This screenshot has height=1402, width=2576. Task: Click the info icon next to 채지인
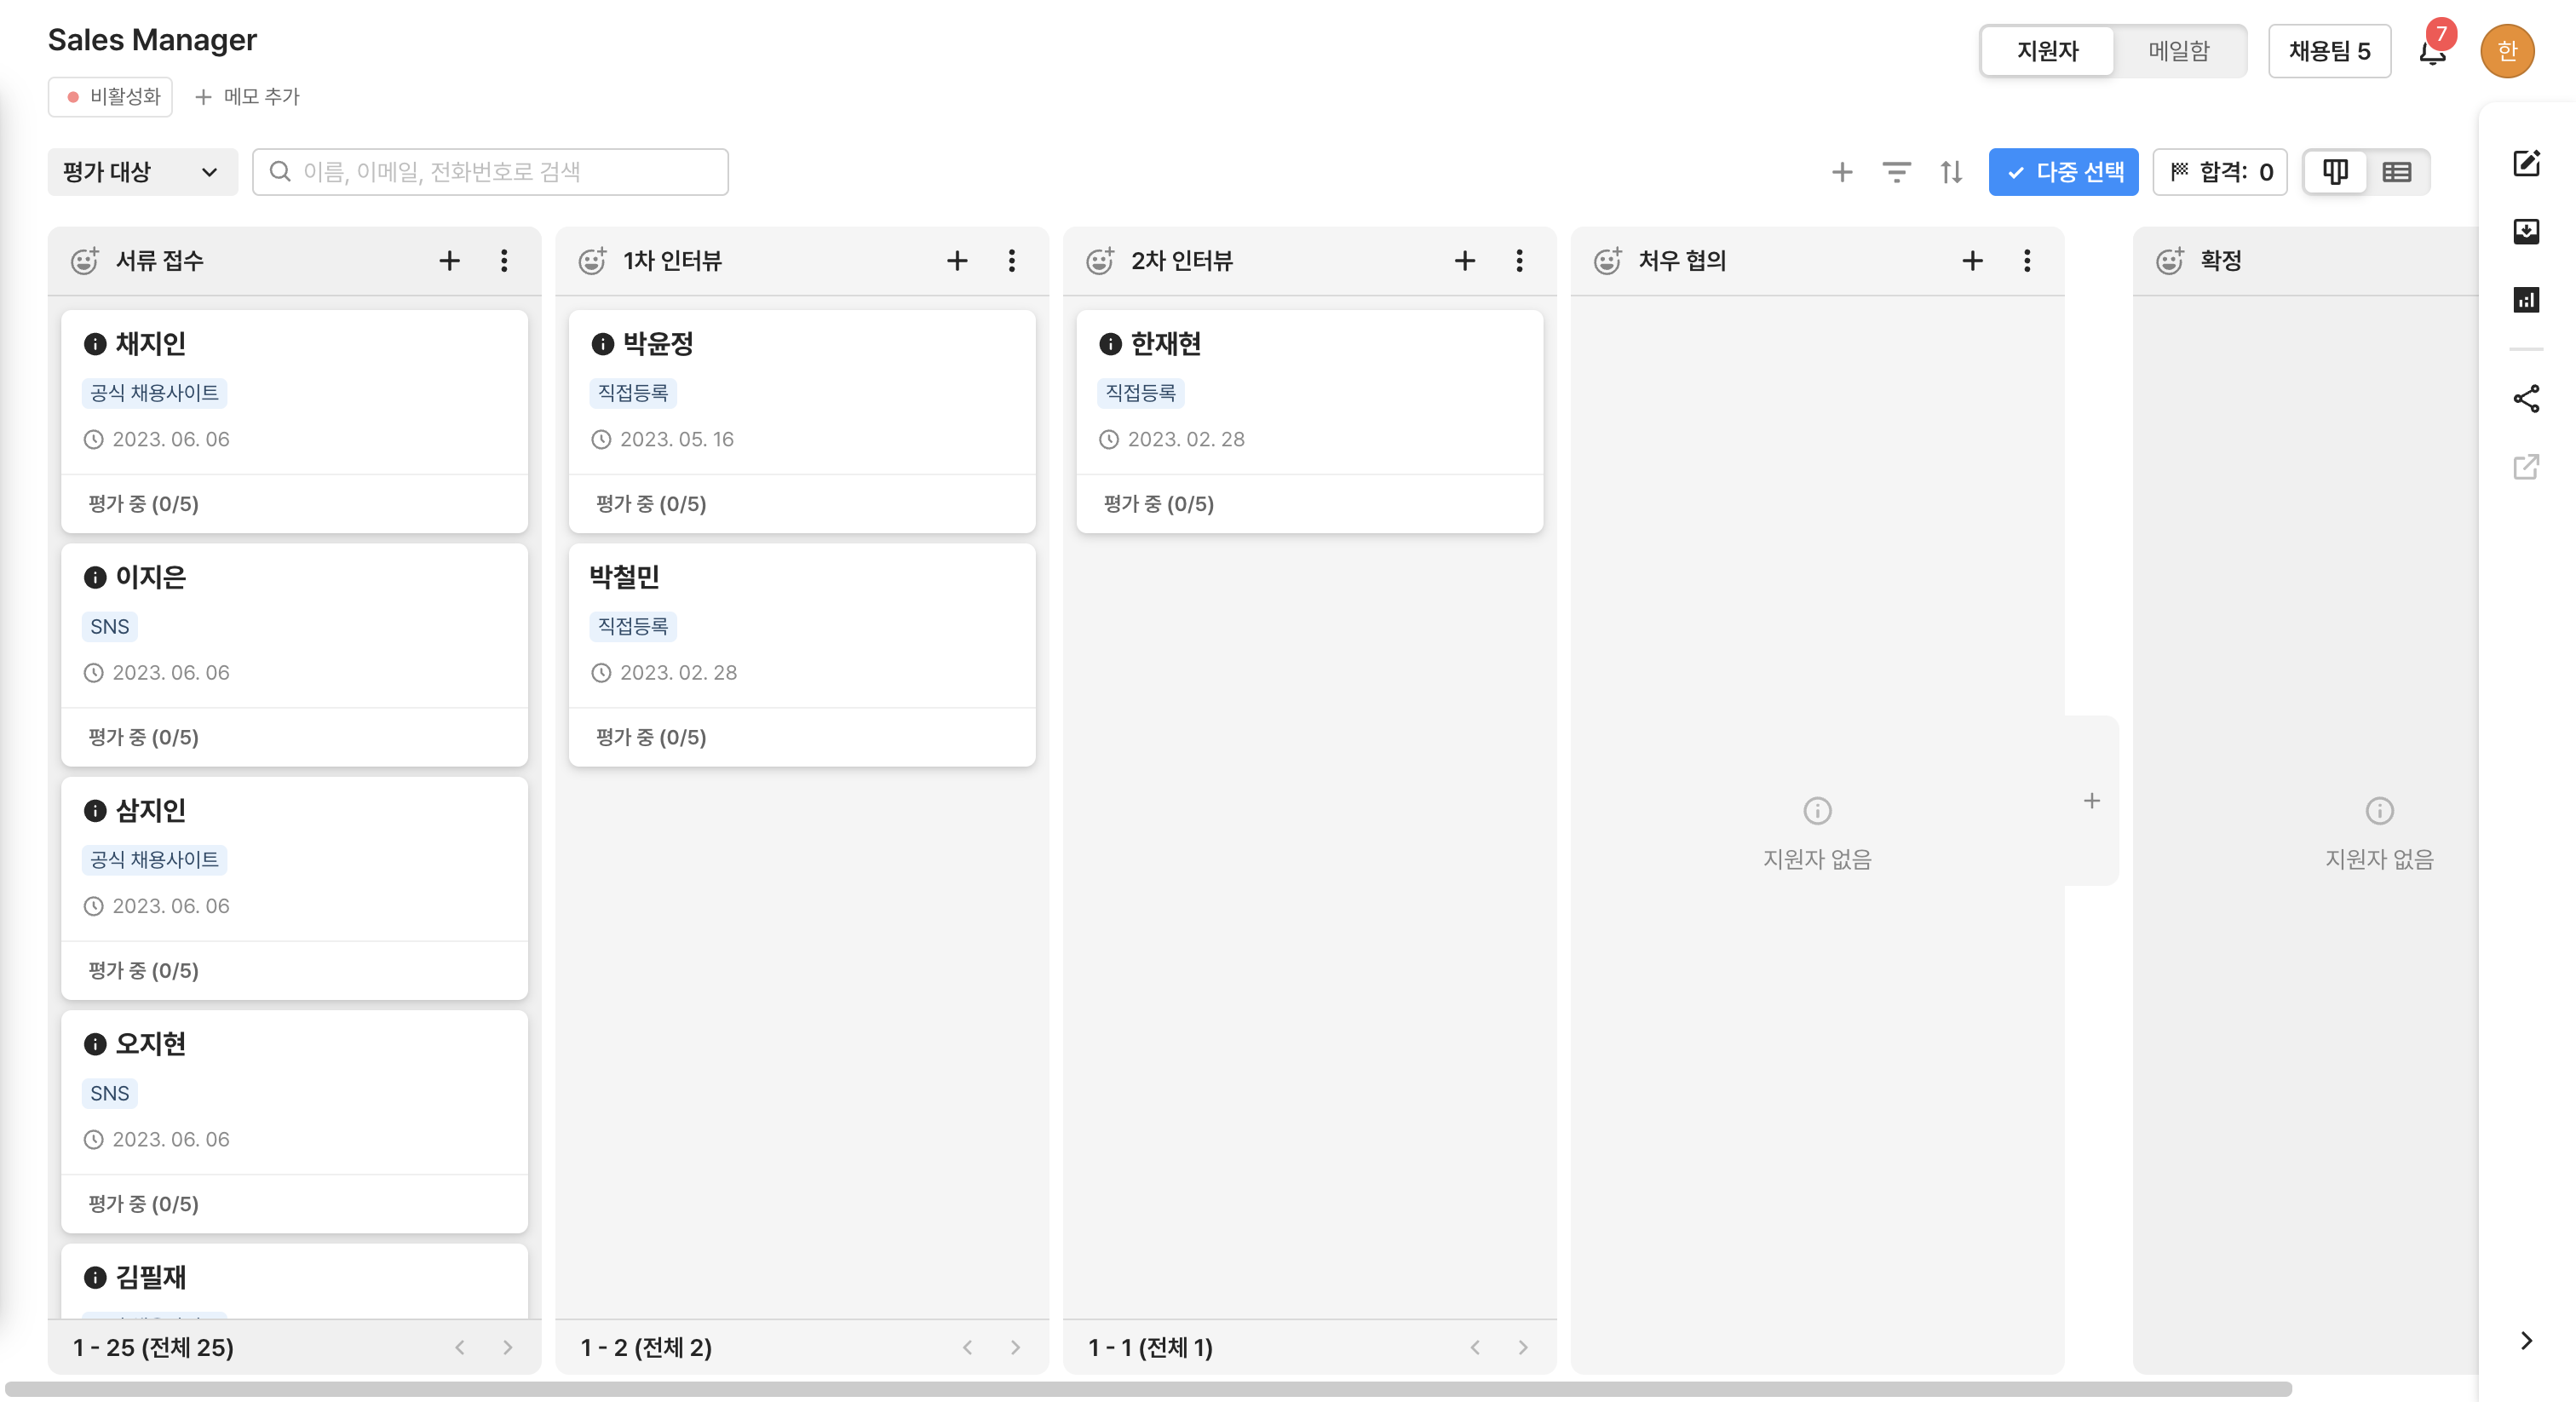point(95,344)
